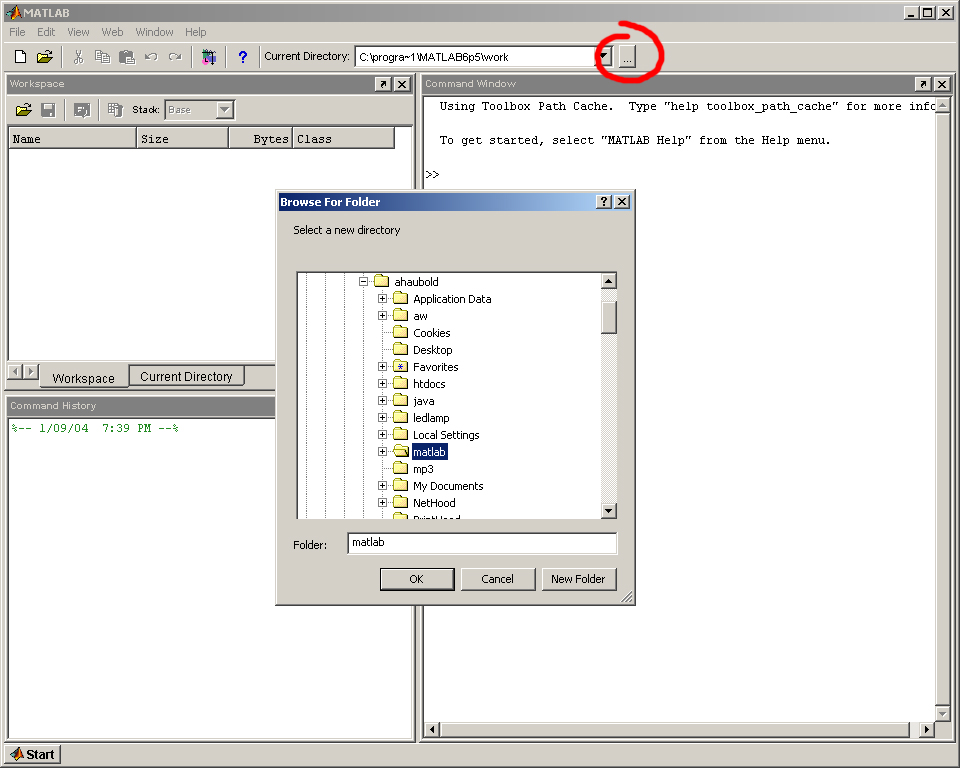
Task: Expand the matlab folder node
Action: 383,452
